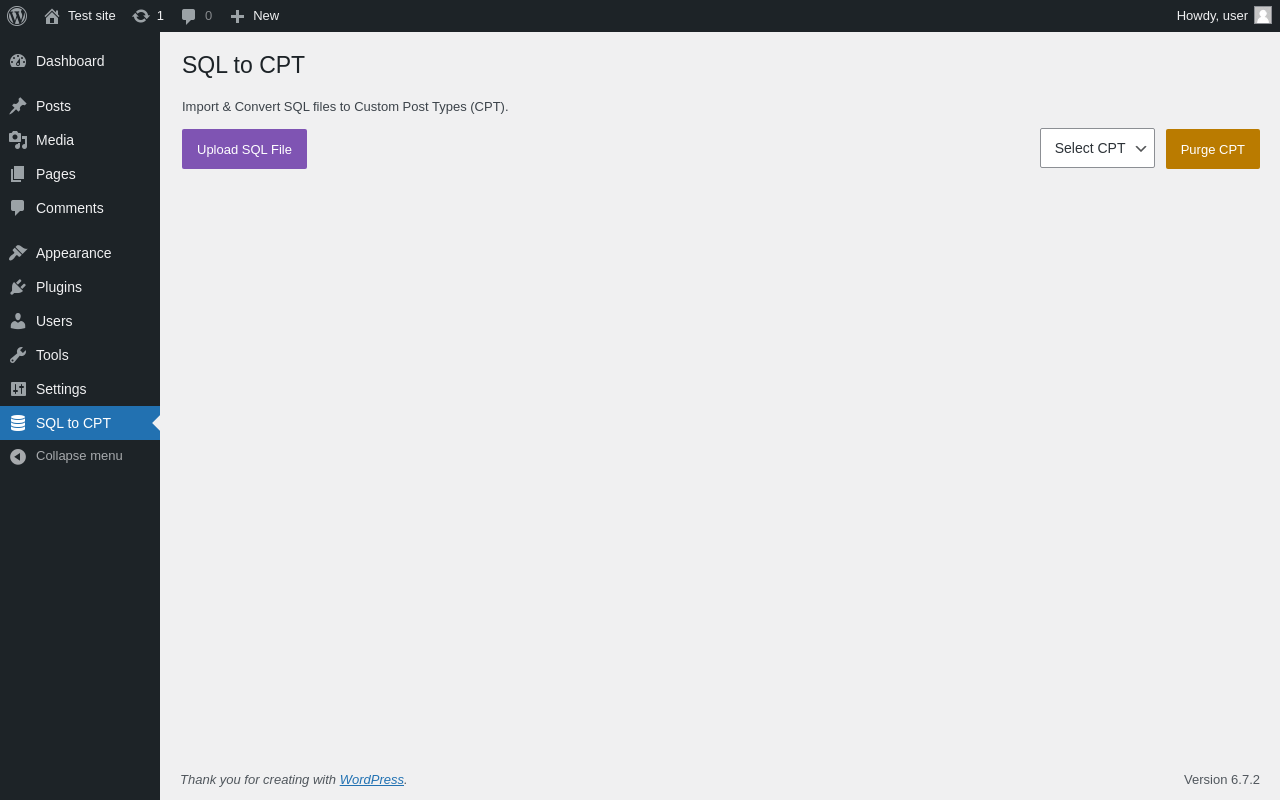Open the Appearance menu item
This screenshot has height=800, width=1280.
point(80,253)
